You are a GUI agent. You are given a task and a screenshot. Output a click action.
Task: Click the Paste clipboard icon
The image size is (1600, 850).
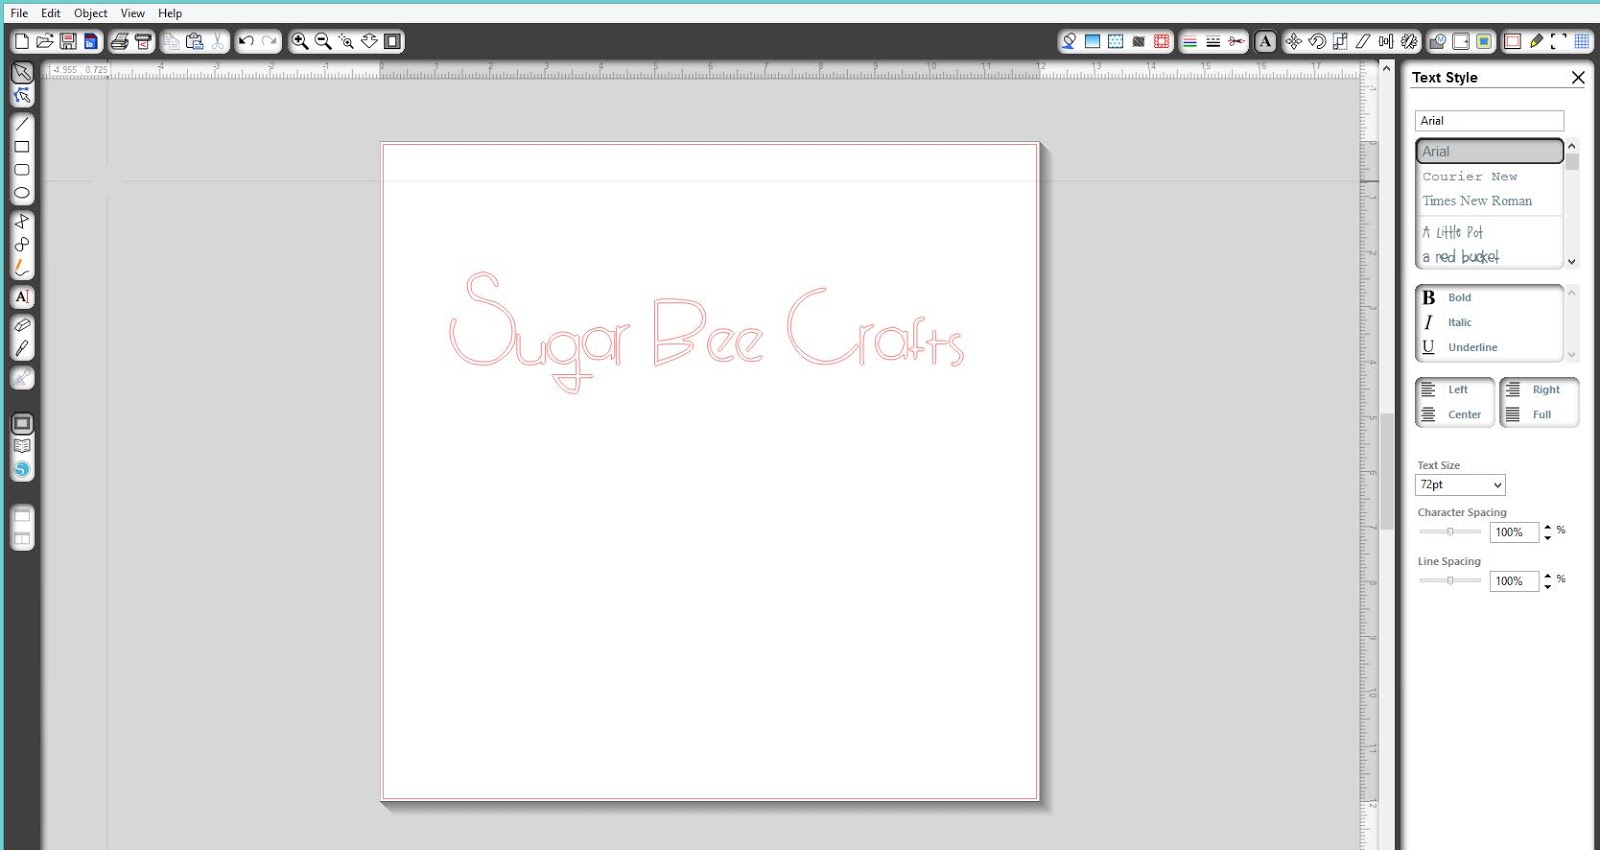(195, 41)
